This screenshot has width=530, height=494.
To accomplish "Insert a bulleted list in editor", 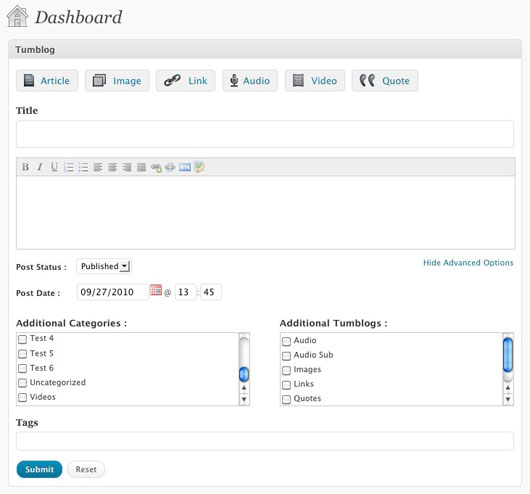I will (x=83, y=167).
